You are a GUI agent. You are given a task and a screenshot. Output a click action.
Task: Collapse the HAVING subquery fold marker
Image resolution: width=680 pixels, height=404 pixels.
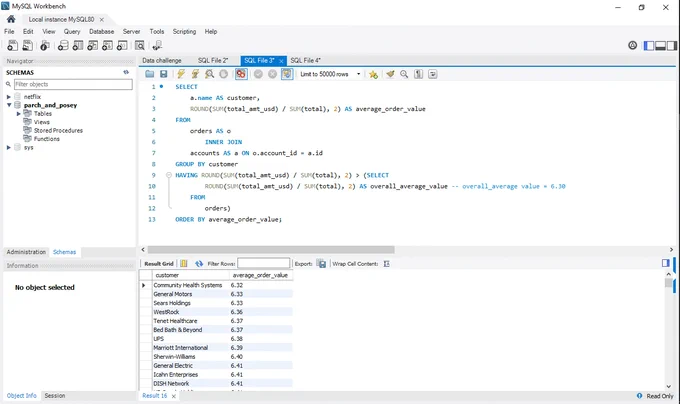[x=169, y=175]
